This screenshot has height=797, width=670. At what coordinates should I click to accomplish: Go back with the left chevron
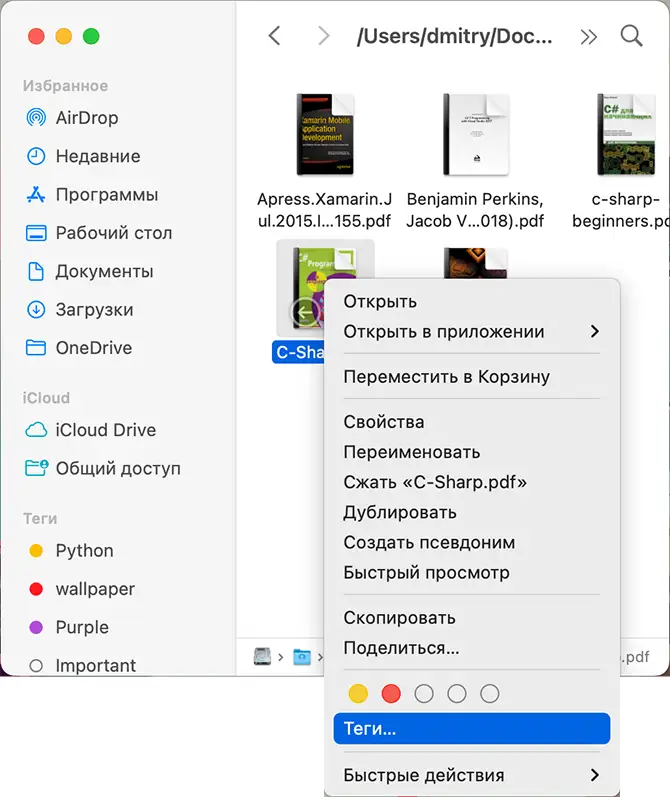coord(275,36)
